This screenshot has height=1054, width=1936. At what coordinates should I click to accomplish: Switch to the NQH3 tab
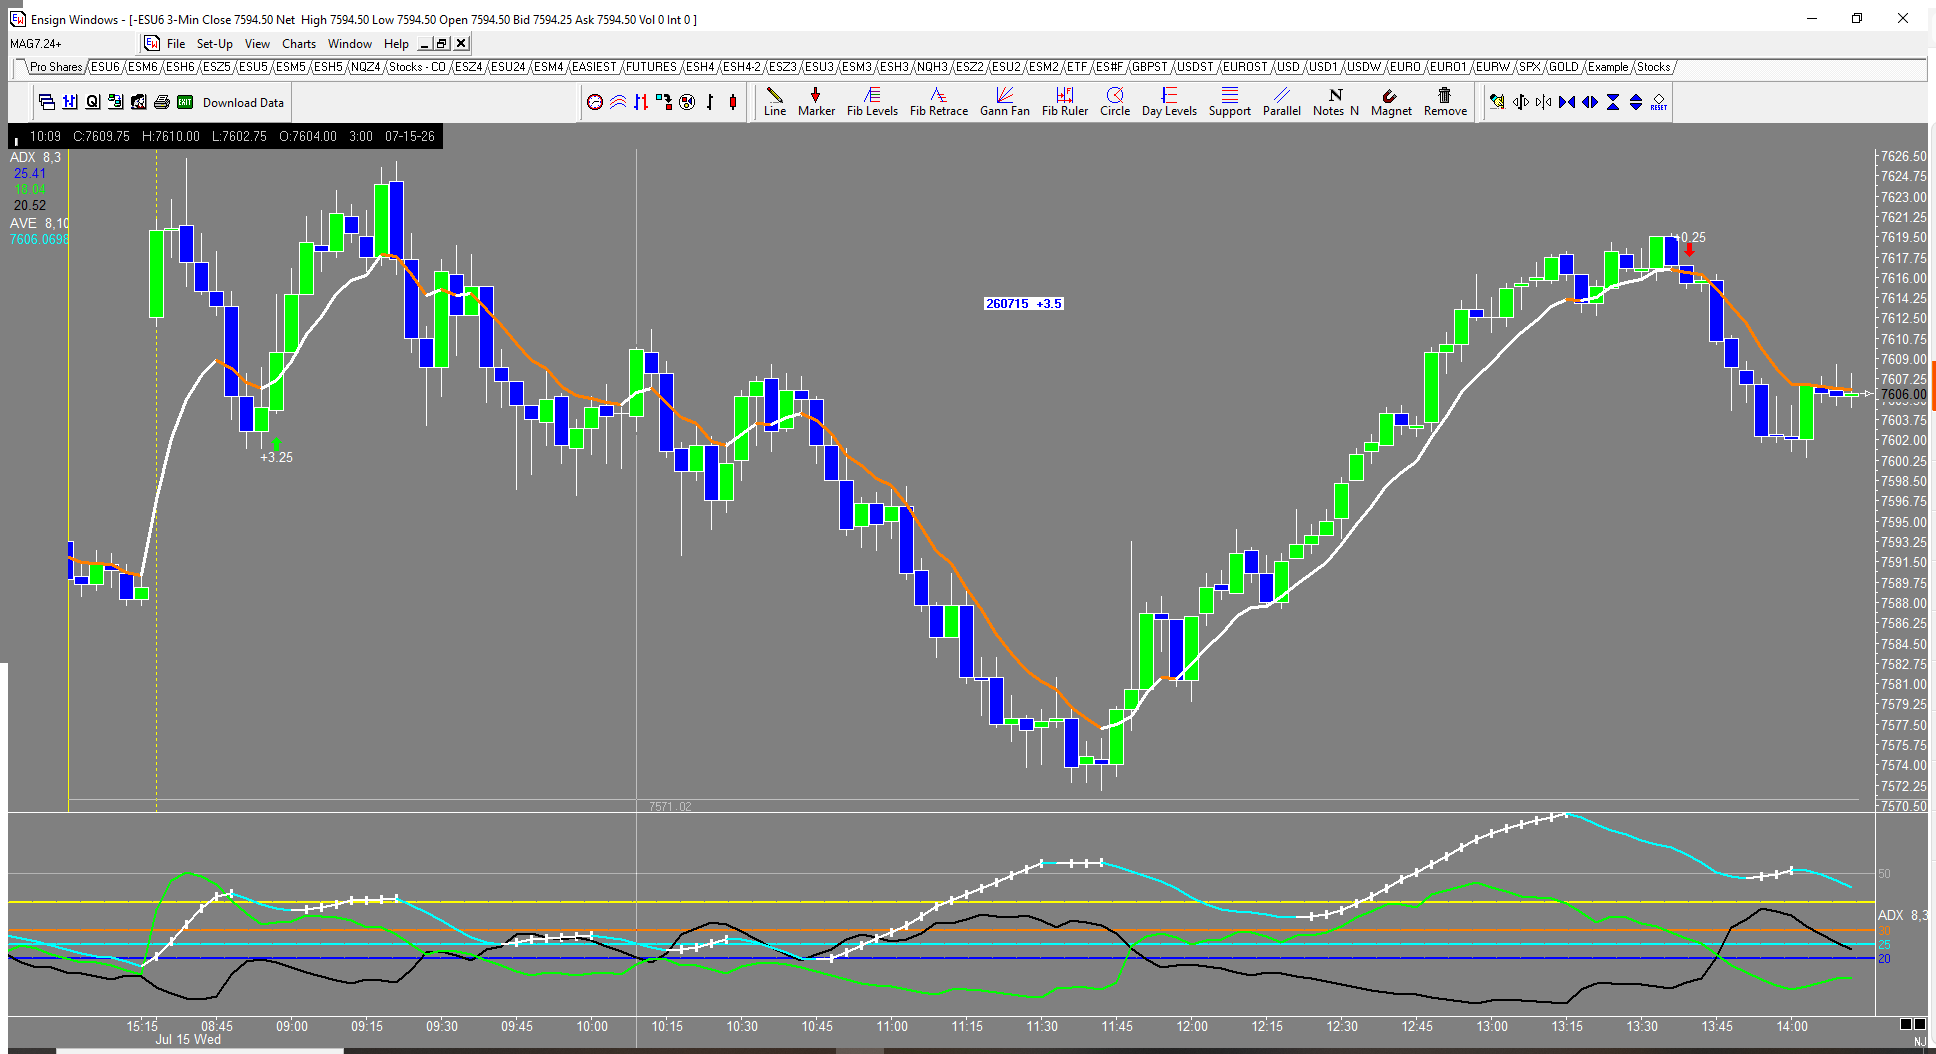pos(932,67)
